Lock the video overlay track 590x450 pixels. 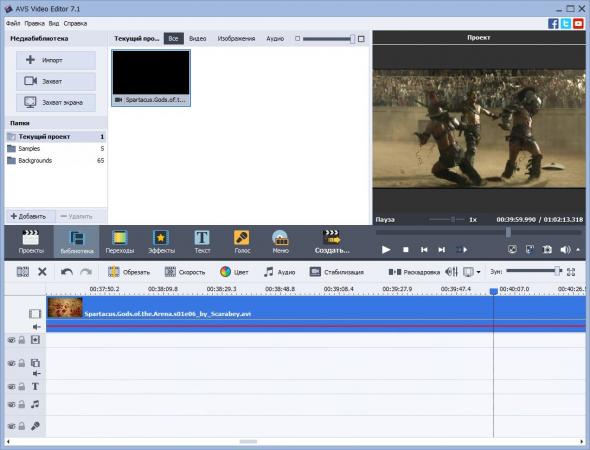(x=22, y=363)
